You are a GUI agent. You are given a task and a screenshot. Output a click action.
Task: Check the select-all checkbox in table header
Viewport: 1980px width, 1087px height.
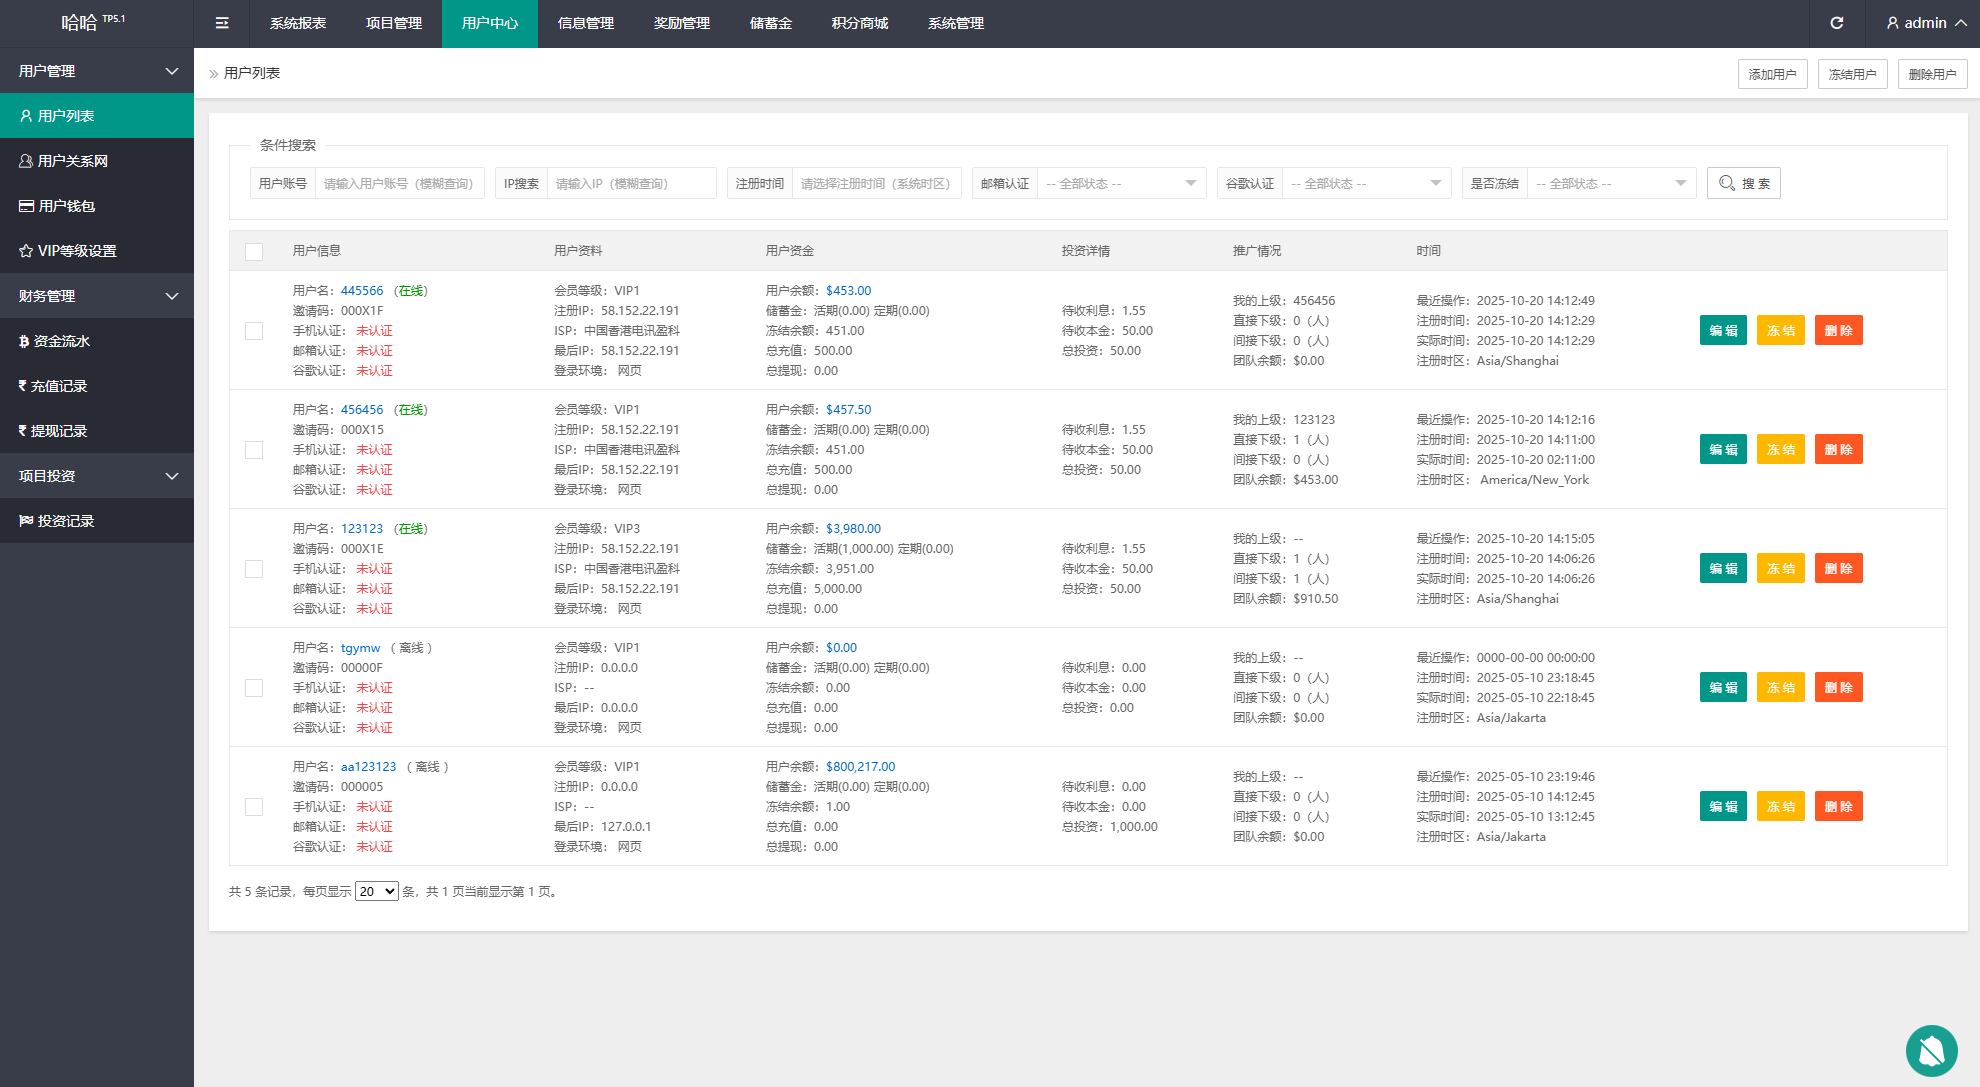click(x=254, y=252)
